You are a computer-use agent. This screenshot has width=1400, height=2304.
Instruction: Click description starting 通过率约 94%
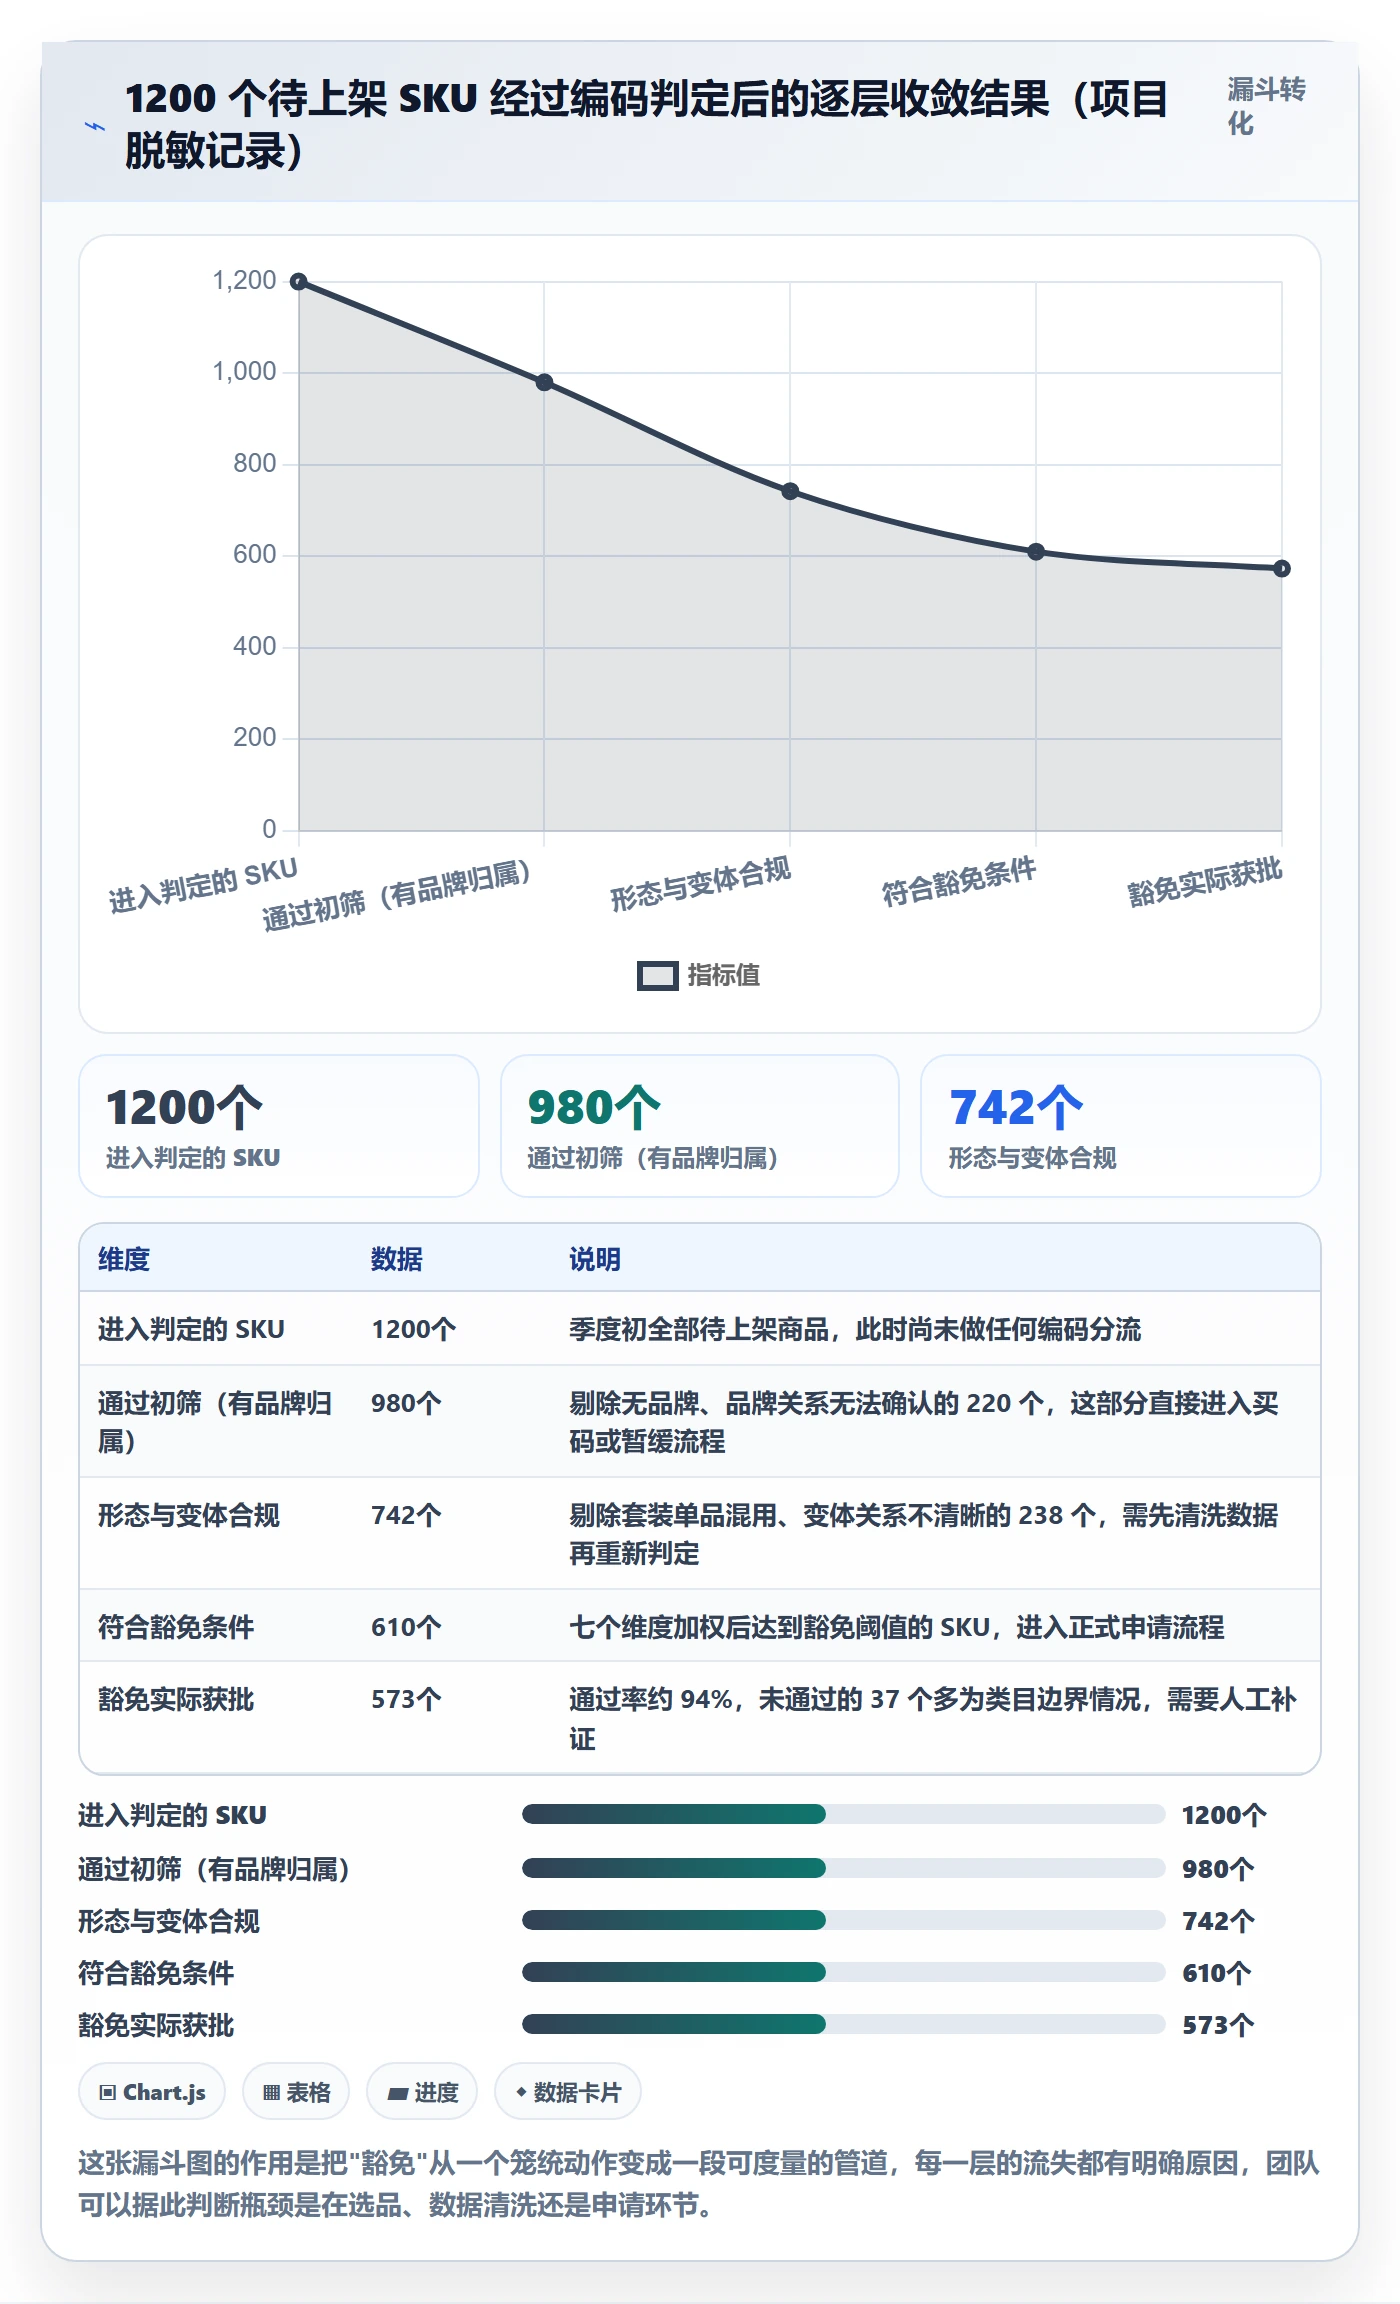click(933, 1719)
